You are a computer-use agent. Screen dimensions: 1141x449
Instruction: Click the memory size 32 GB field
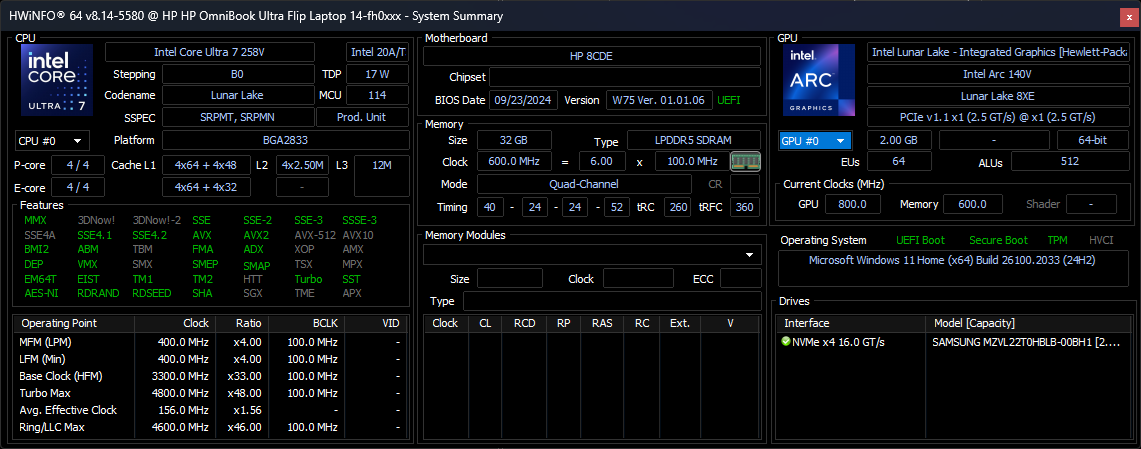coord(514,140)
